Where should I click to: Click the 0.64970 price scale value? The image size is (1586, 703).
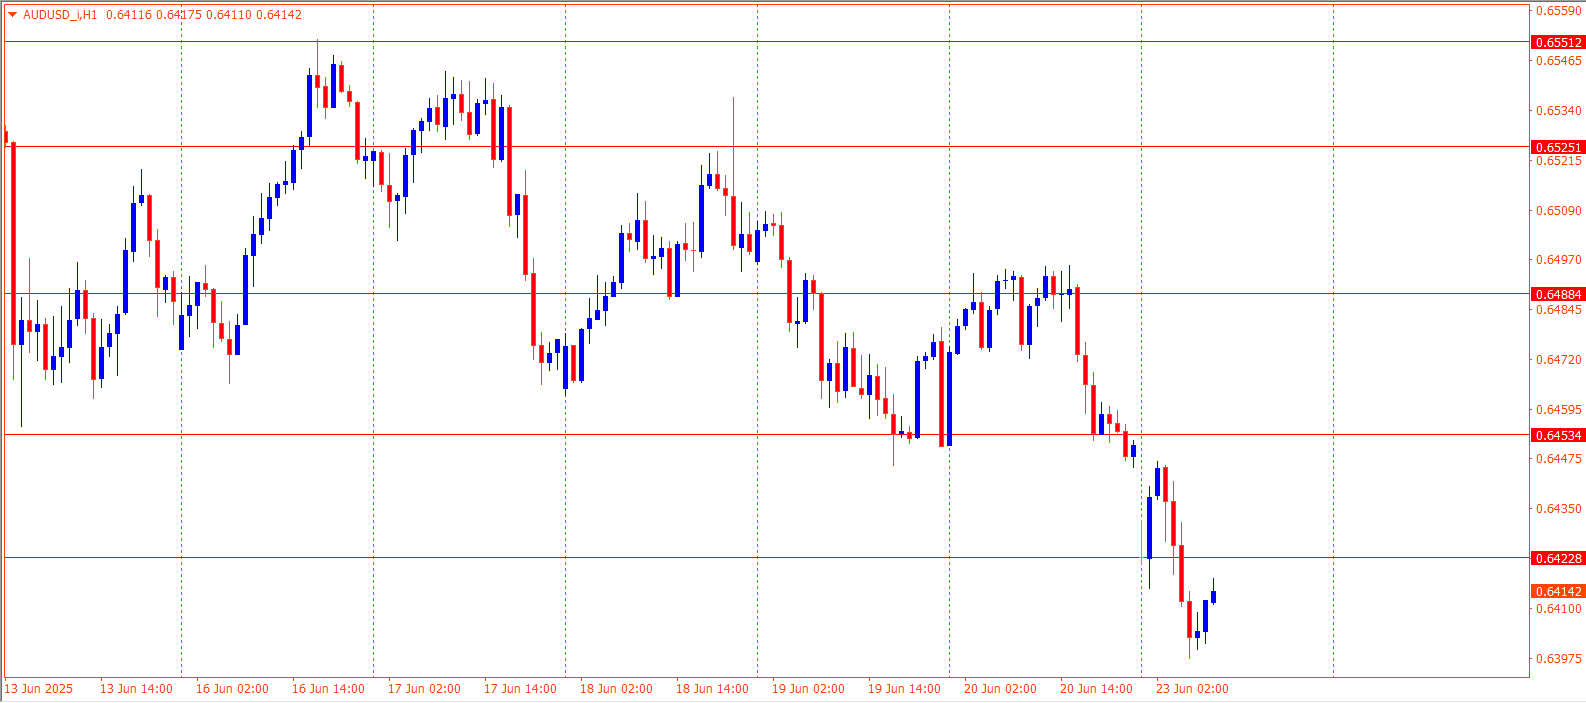click(x=1558, y=260)
